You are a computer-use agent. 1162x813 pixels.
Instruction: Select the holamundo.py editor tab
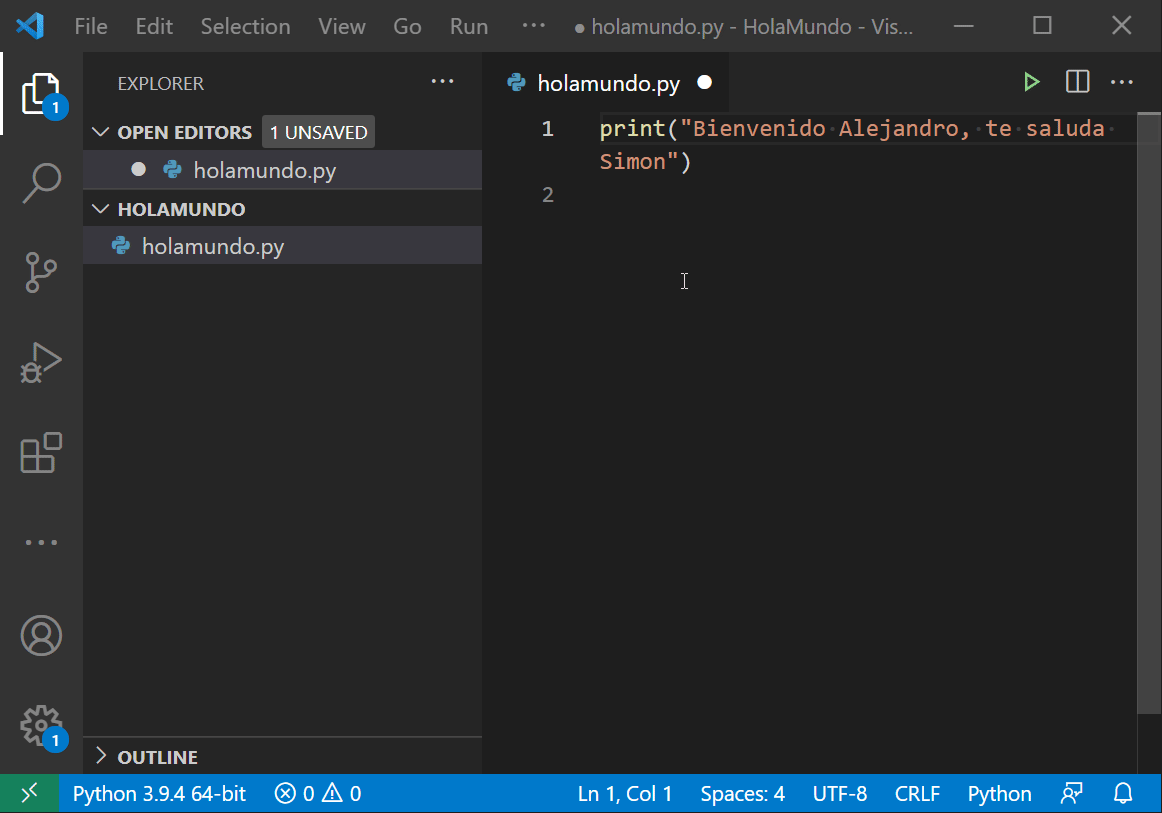pos(606,83)
